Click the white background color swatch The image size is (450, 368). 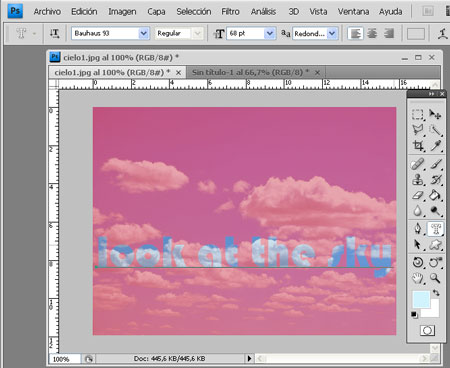point(433,311)
